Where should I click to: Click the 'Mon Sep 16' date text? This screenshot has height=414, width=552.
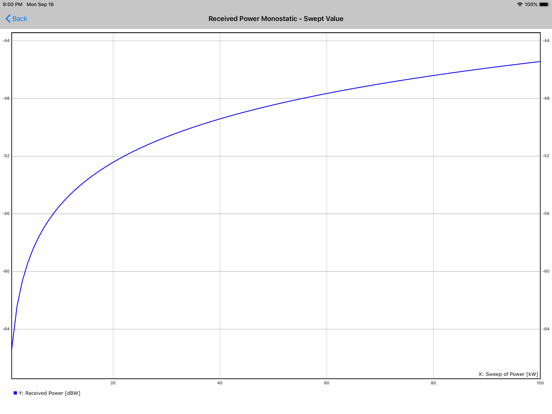pos(40,4)
